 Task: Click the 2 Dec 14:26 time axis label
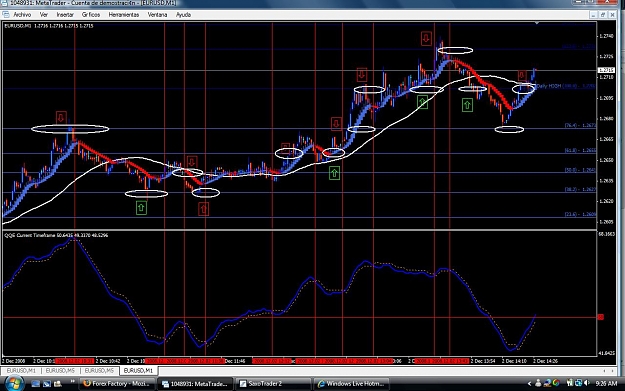click(x=545, y=361)
